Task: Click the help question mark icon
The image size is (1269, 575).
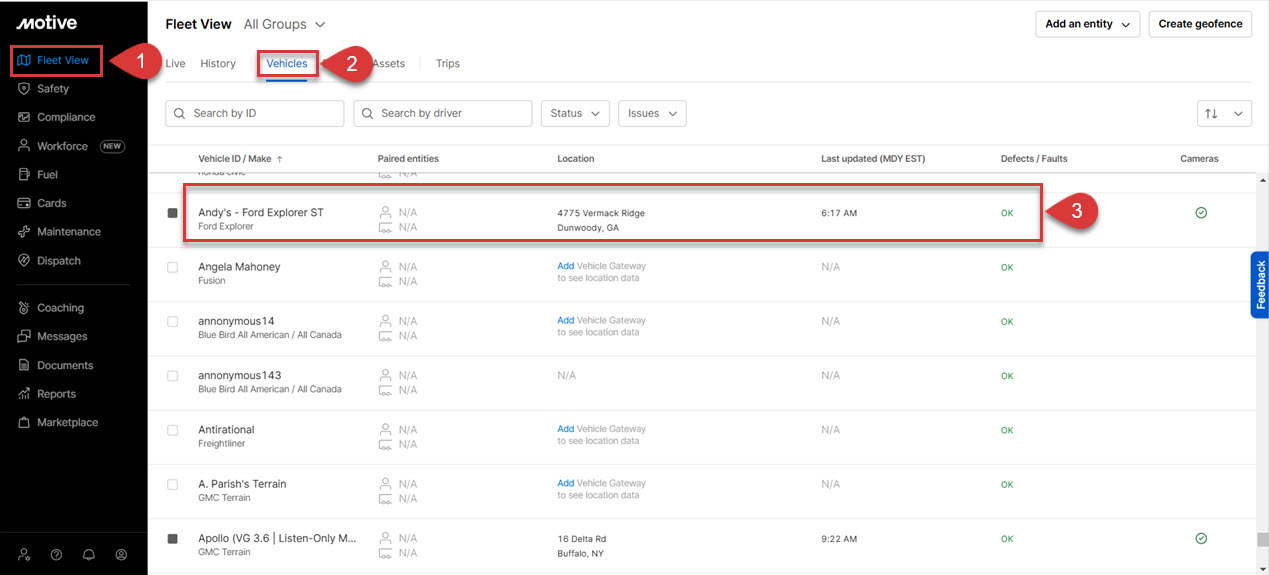Action: tap(57, 554)
